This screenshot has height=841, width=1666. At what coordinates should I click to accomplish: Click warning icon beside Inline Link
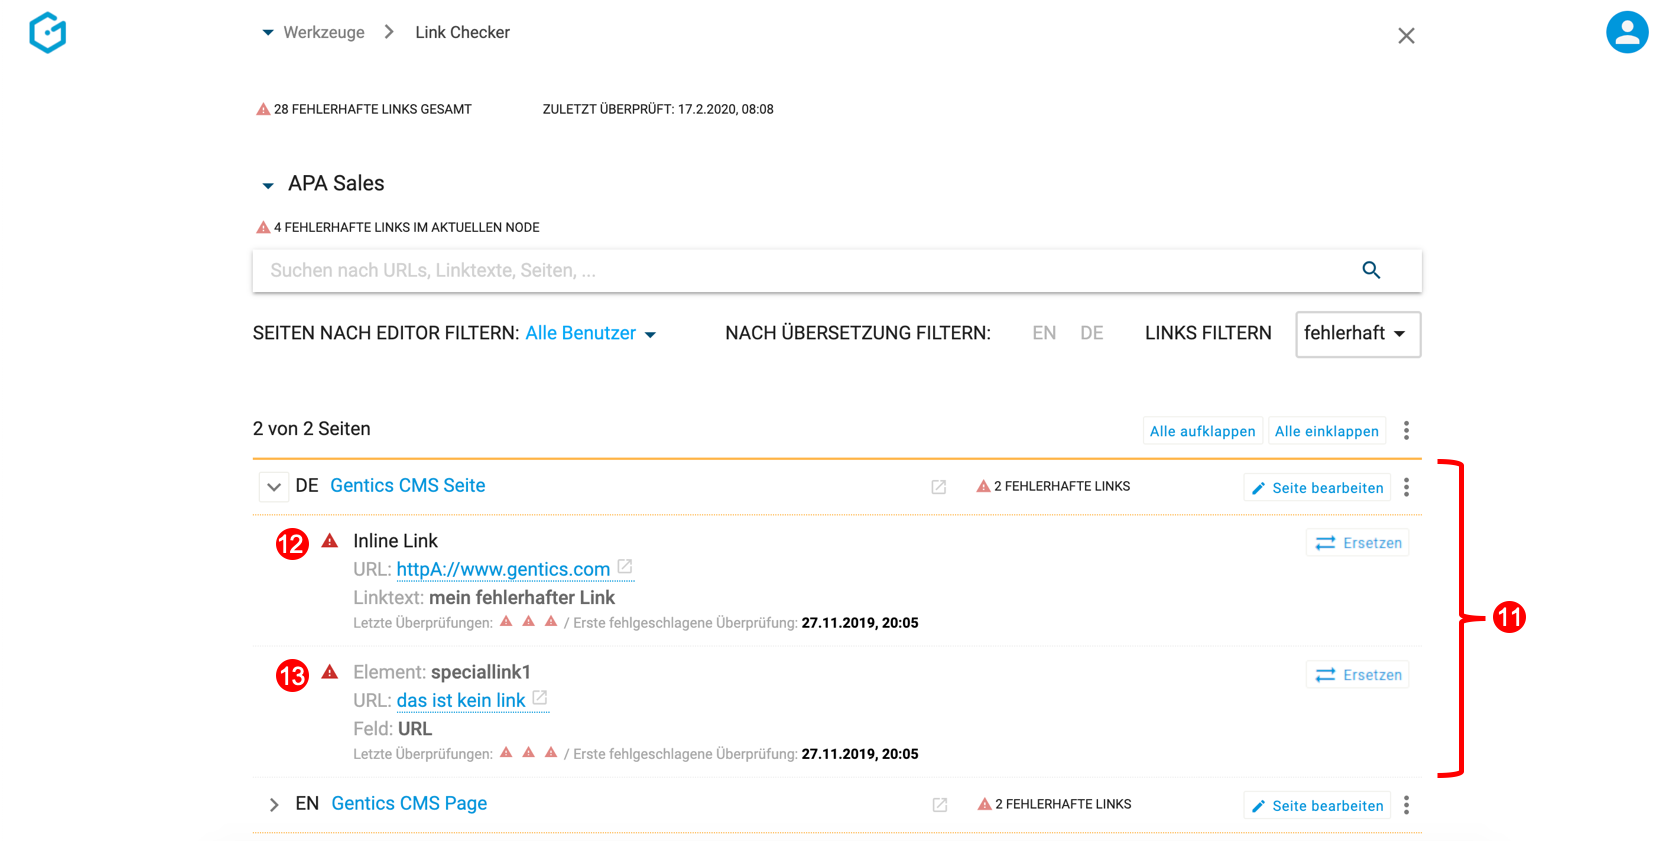coord(330,541)
